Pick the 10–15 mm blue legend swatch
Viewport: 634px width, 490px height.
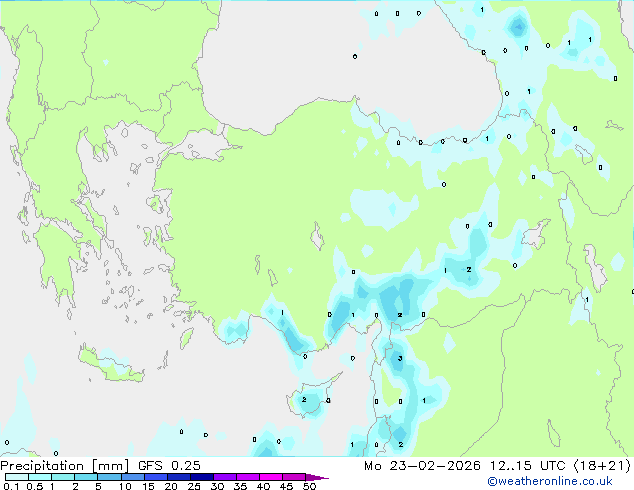tap(133, 477)
